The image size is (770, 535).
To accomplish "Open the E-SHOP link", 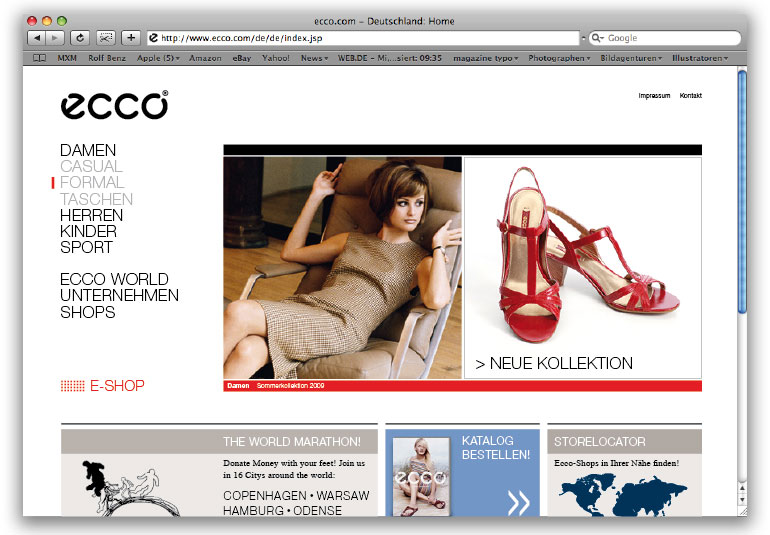I will tap(116, 386).
